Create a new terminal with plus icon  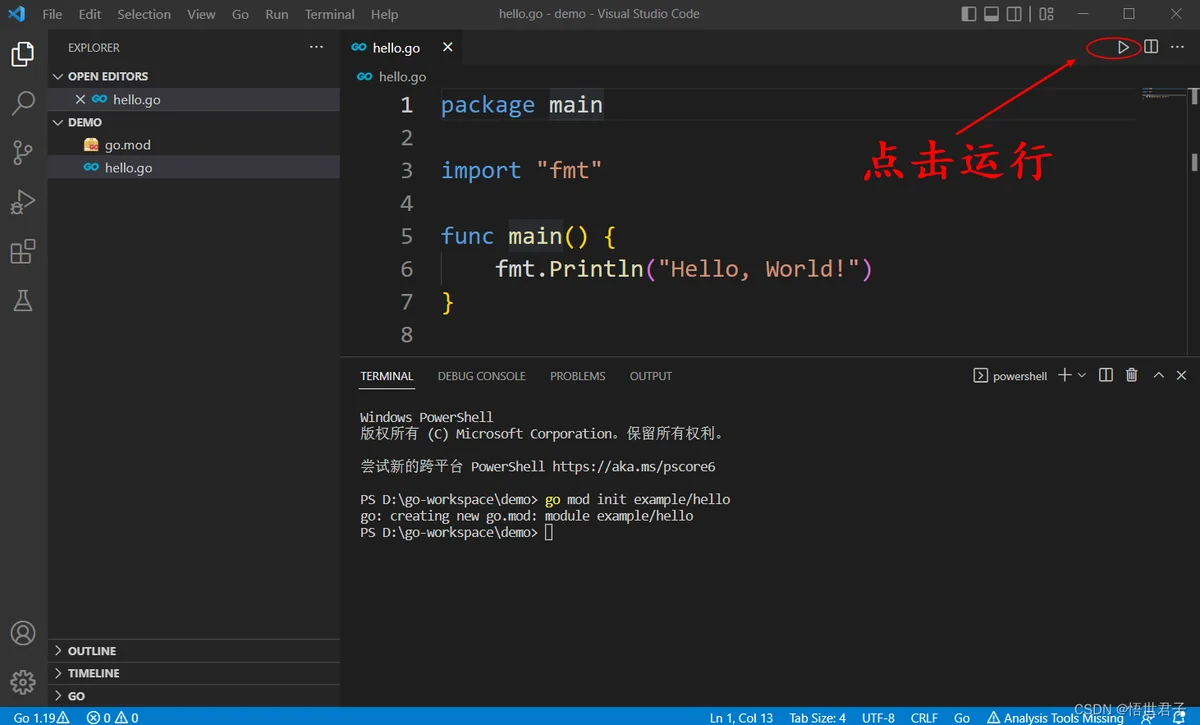[x=1065, y=375]
